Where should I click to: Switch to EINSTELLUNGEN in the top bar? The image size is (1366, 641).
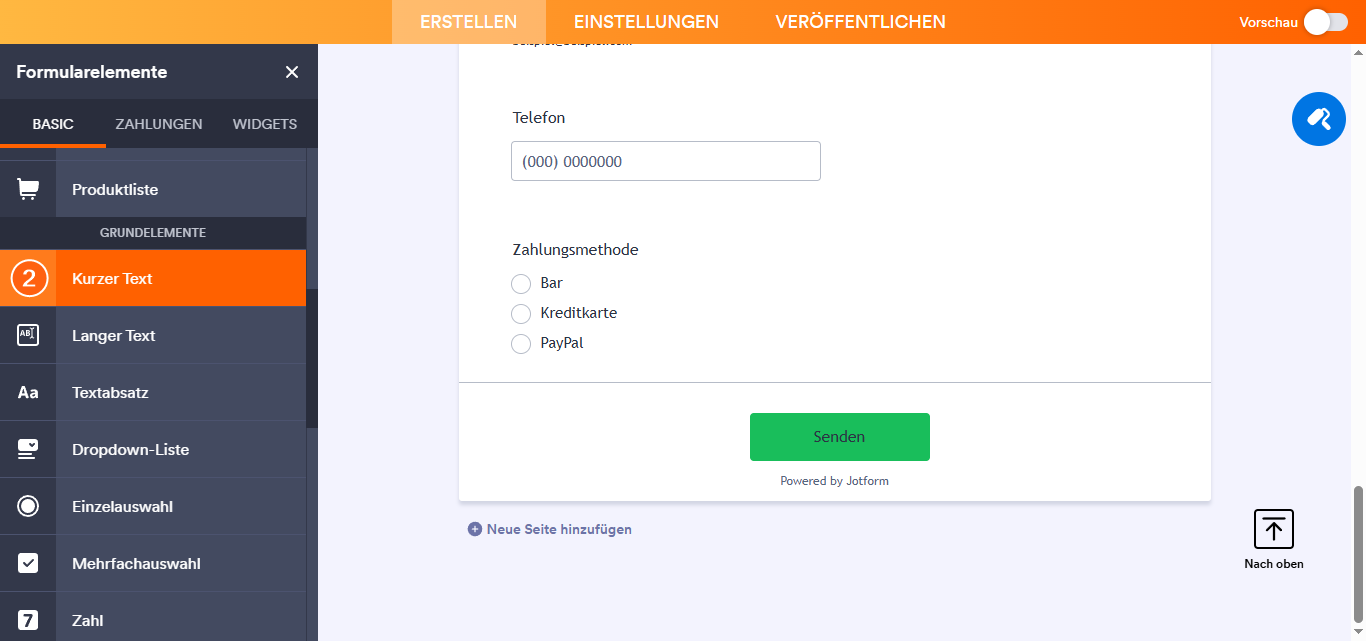645,21
